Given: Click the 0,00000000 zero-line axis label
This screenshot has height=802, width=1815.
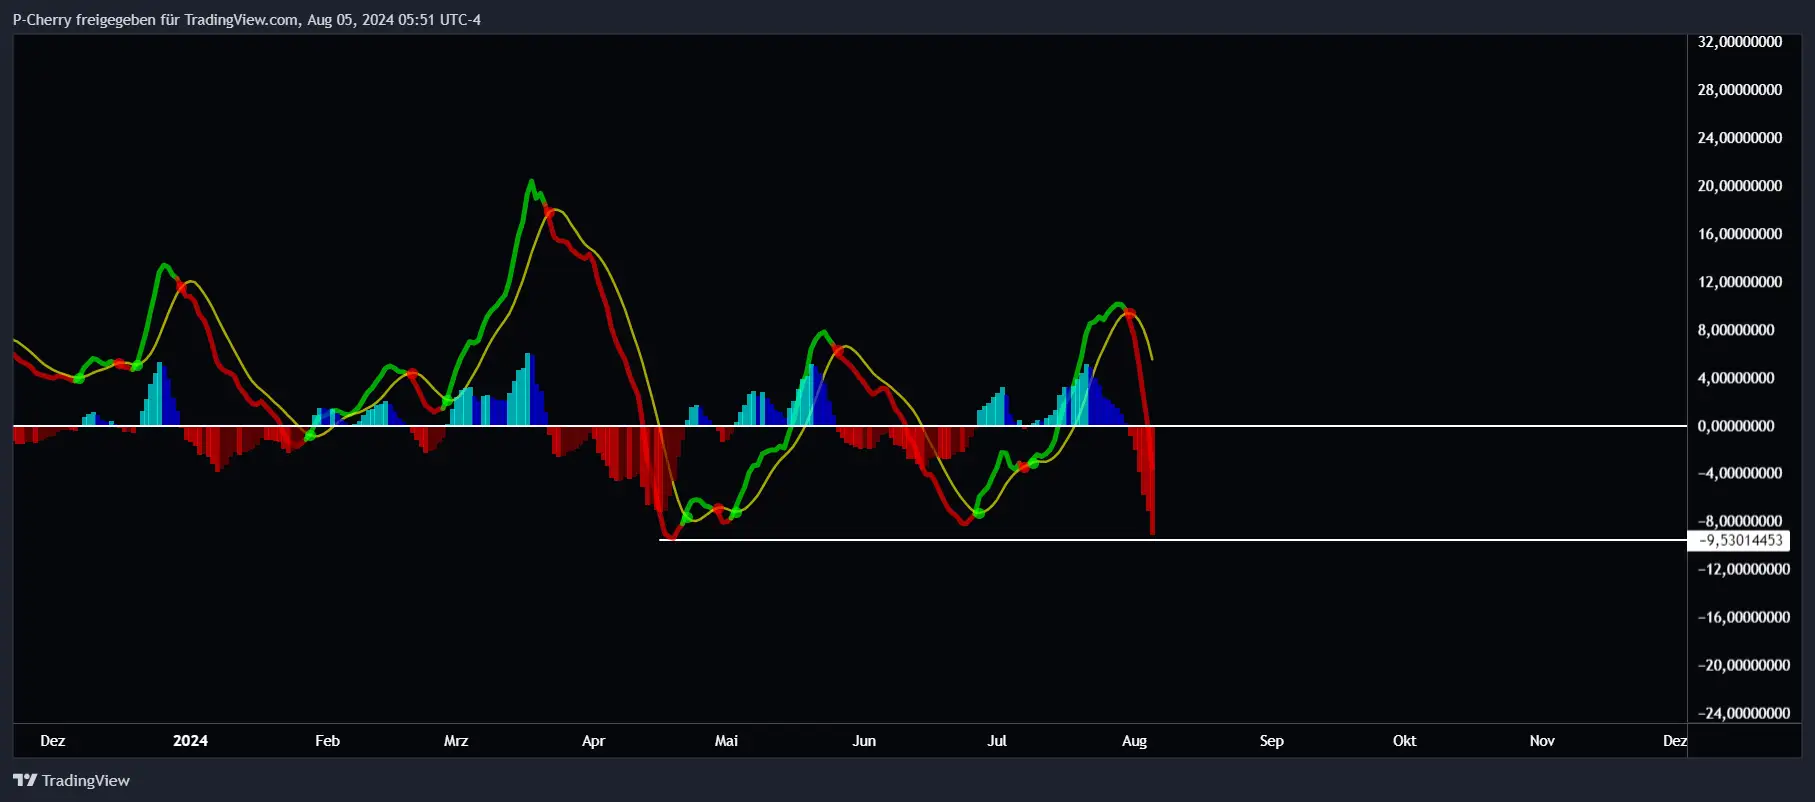Looking at the screenshot, I should click(x=1736, y=426).
